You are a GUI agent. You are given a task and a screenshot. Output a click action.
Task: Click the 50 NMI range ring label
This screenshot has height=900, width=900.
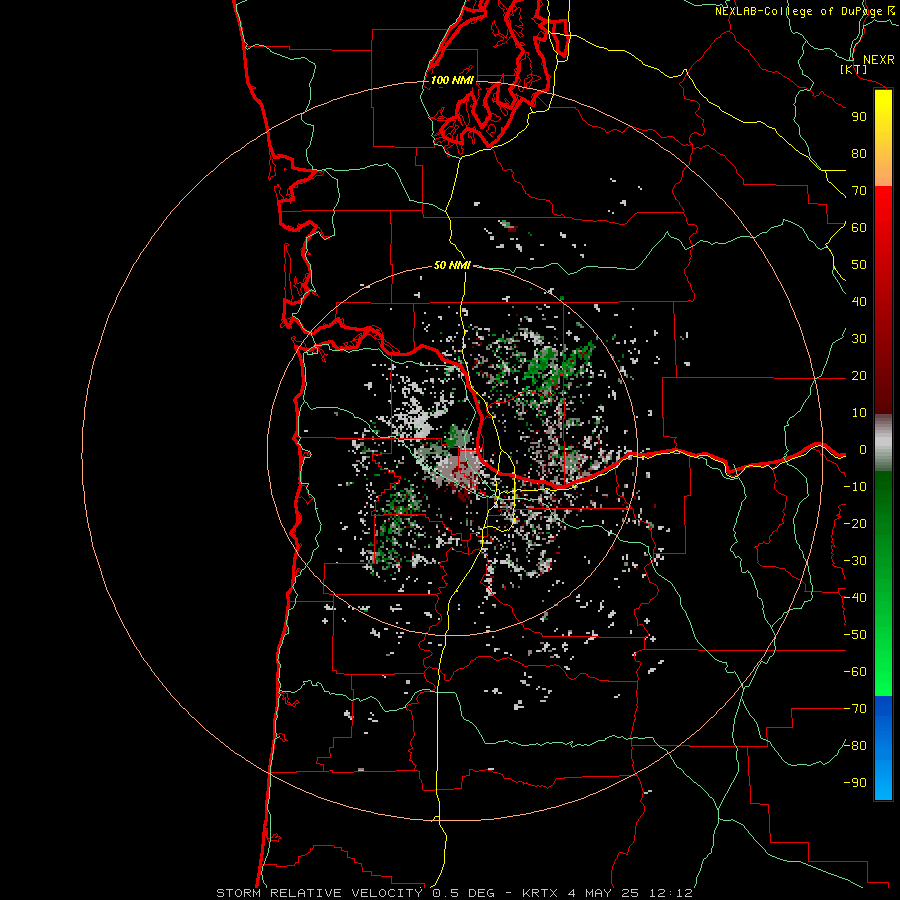[452, 265]
